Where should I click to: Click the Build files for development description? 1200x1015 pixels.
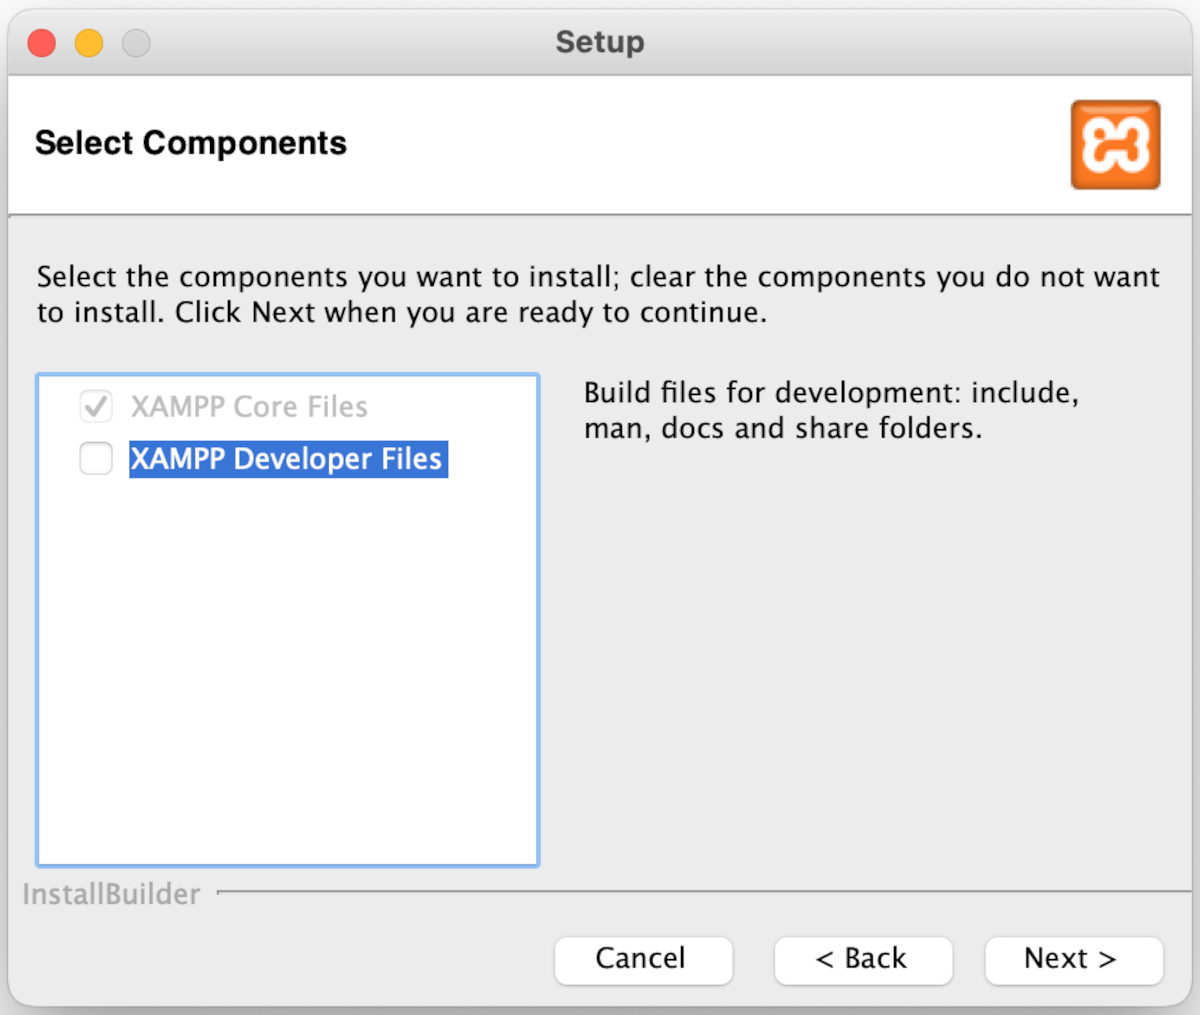(830, 410)
